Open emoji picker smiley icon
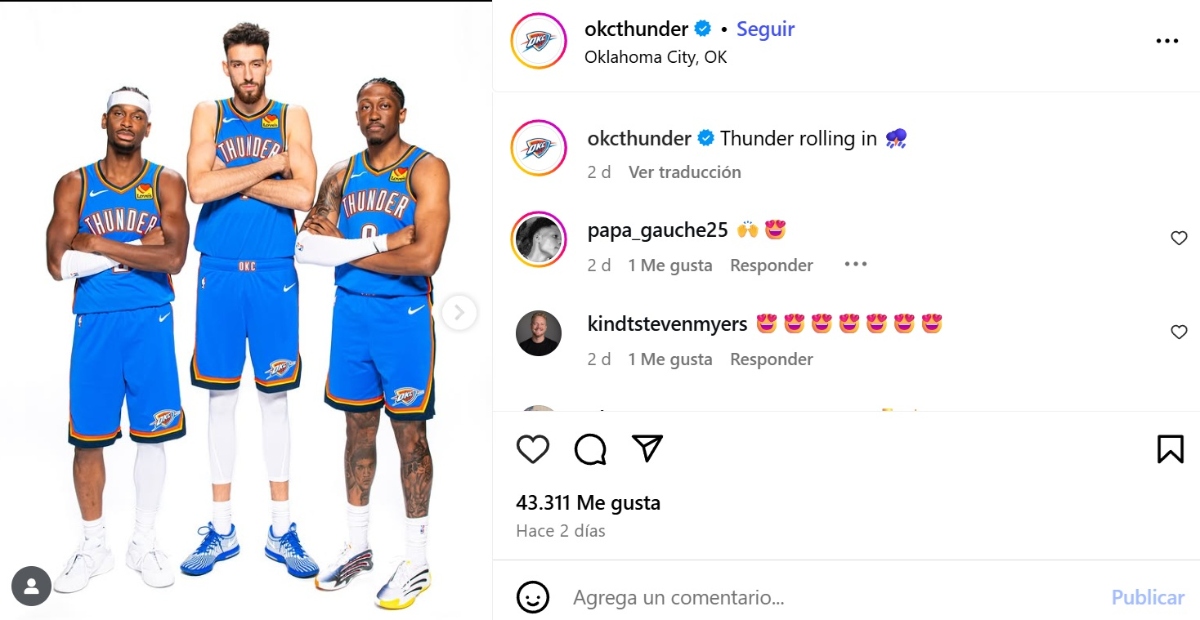 [x=533, y=597]
